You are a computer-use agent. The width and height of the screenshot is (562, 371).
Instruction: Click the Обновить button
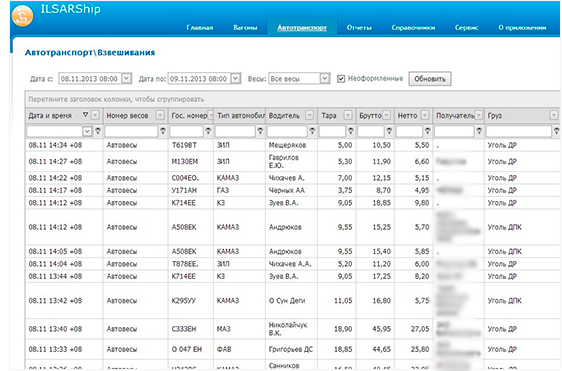(x=430, y=79)
